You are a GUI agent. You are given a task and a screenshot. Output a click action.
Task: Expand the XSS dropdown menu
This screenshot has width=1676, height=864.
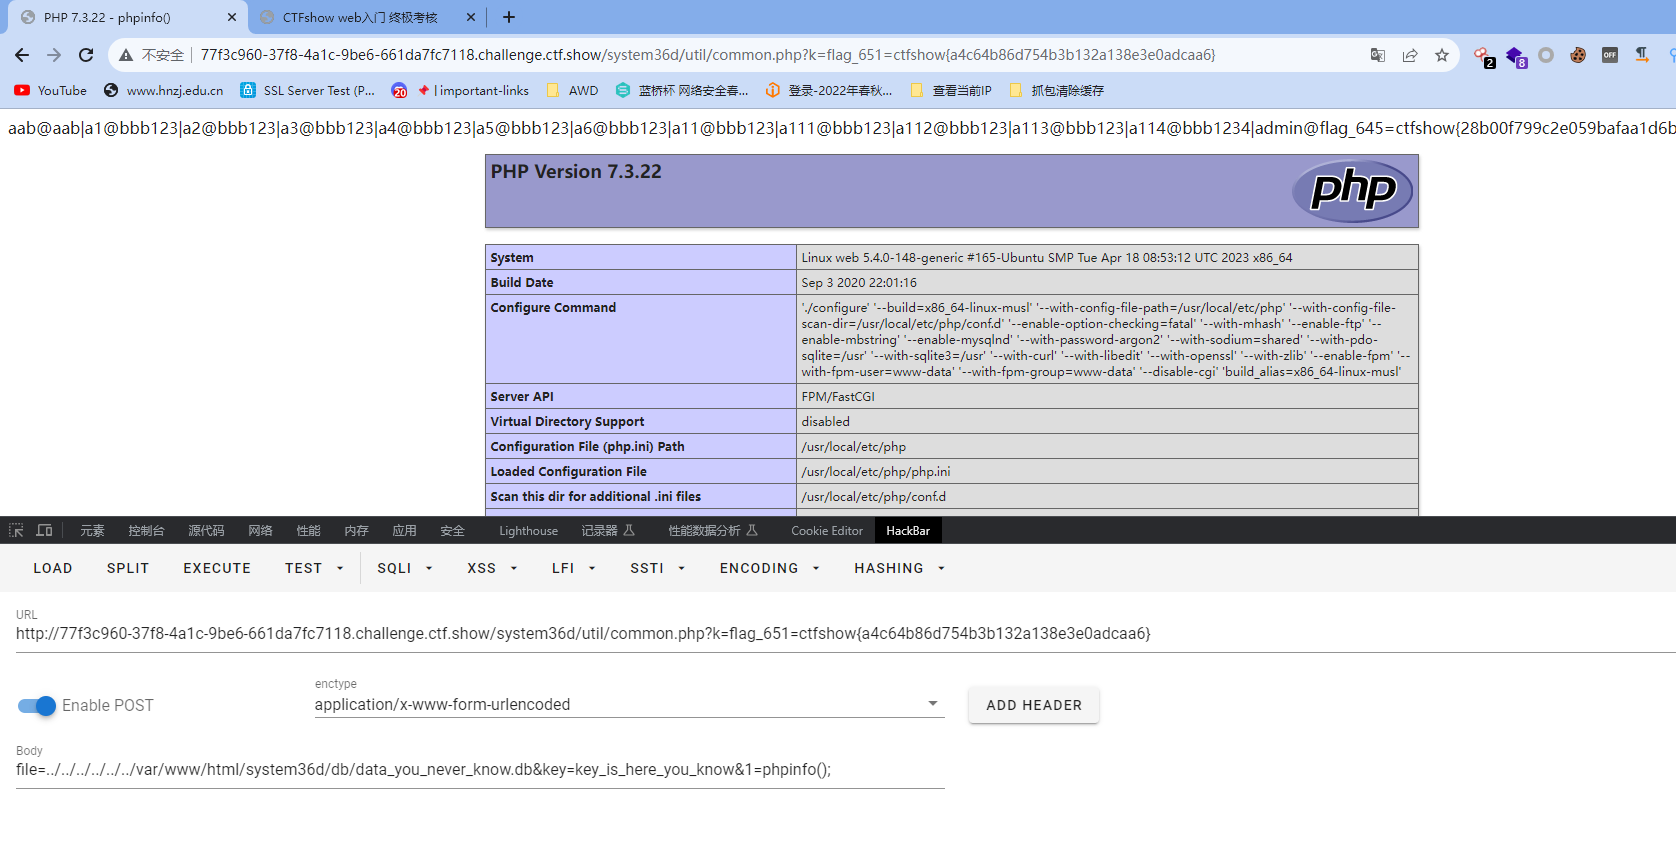(x=492, y=568)
